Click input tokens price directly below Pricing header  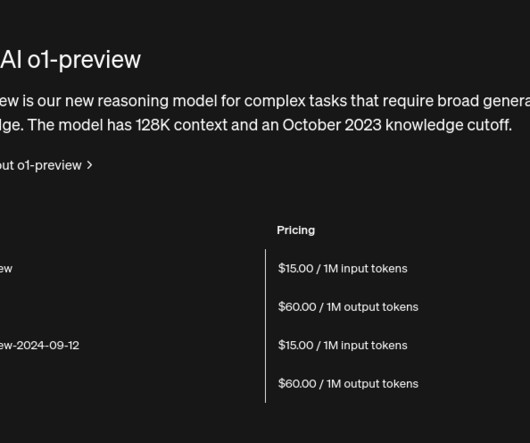[x=342, y=268]
